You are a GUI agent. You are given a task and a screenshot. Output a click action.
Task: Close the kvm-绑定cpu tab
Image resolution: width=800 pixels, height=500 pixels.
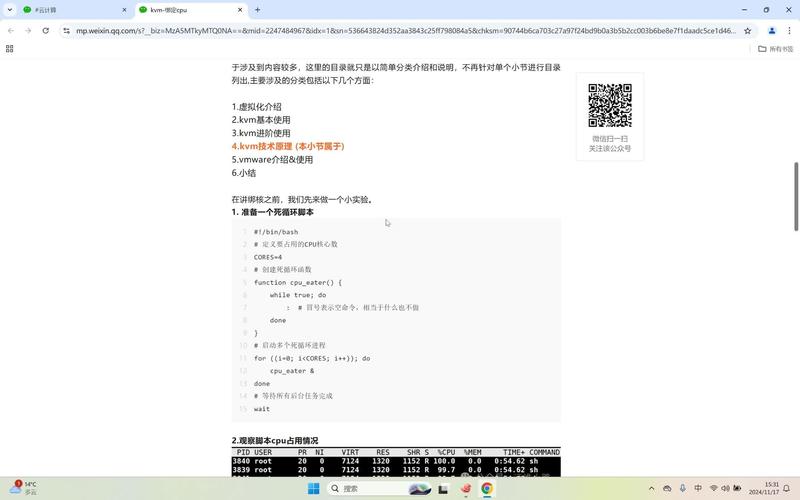coord(240,10)
